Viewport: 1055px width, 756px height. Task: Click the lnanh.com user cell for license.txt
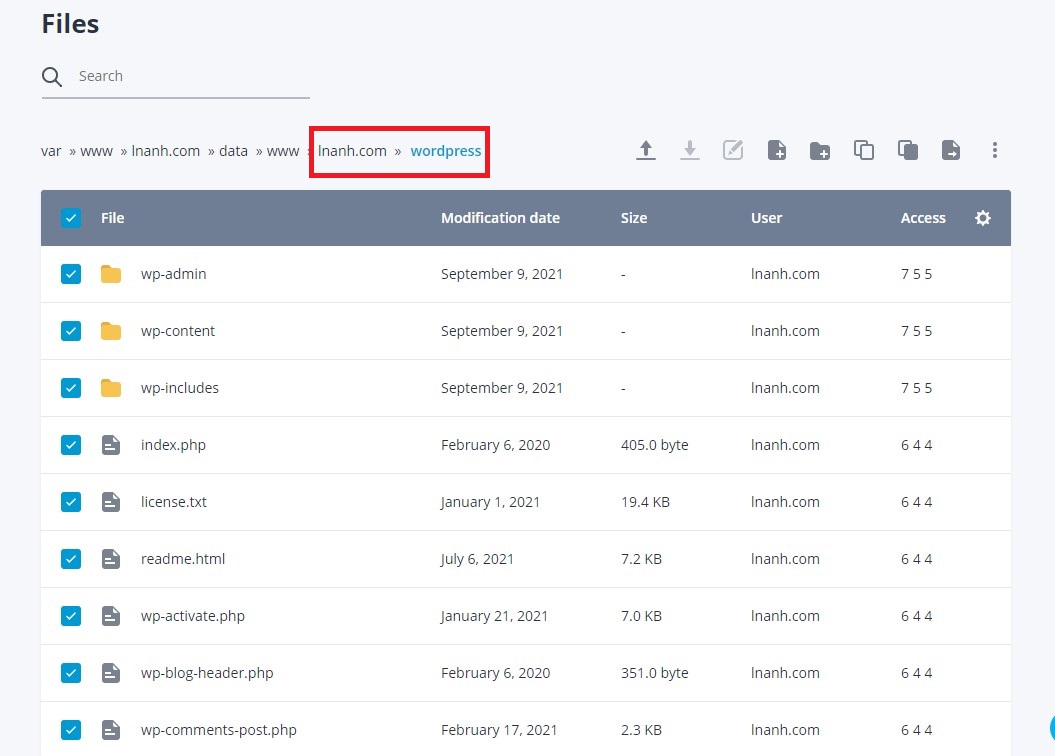point(785,502)
